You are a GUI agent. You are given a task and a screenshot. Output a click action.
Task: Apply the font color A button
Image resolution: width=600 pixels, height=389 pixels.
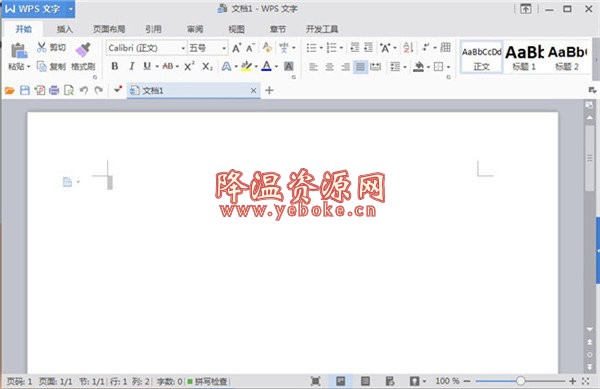tap(266, 67)
